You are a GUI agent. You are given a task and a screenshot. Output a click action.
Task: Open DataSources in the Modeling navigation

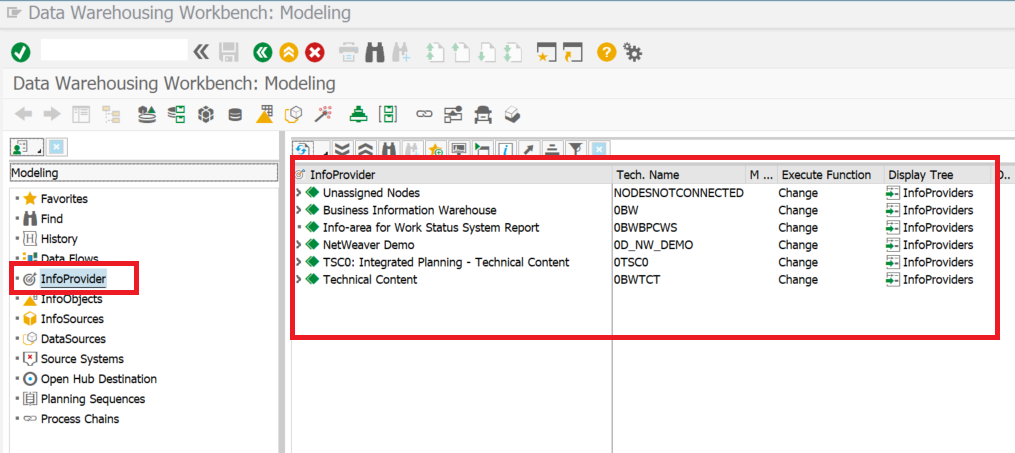click(x=72, y=339)
